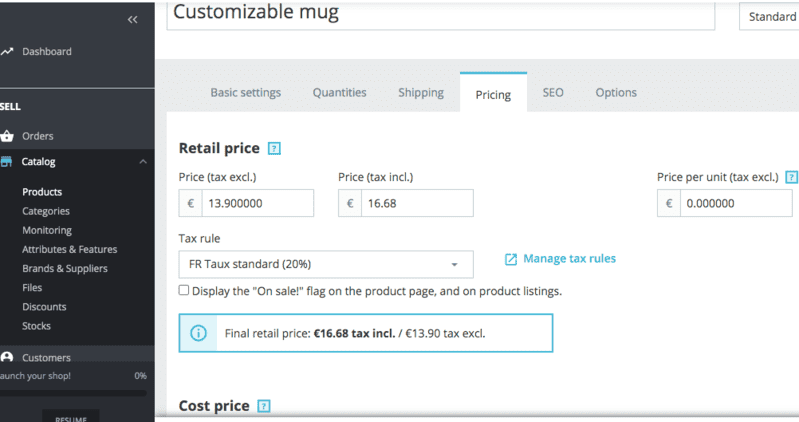Open the Tax rule dropdown
This screenshot has width=799, height=422.
pos(326,264)
